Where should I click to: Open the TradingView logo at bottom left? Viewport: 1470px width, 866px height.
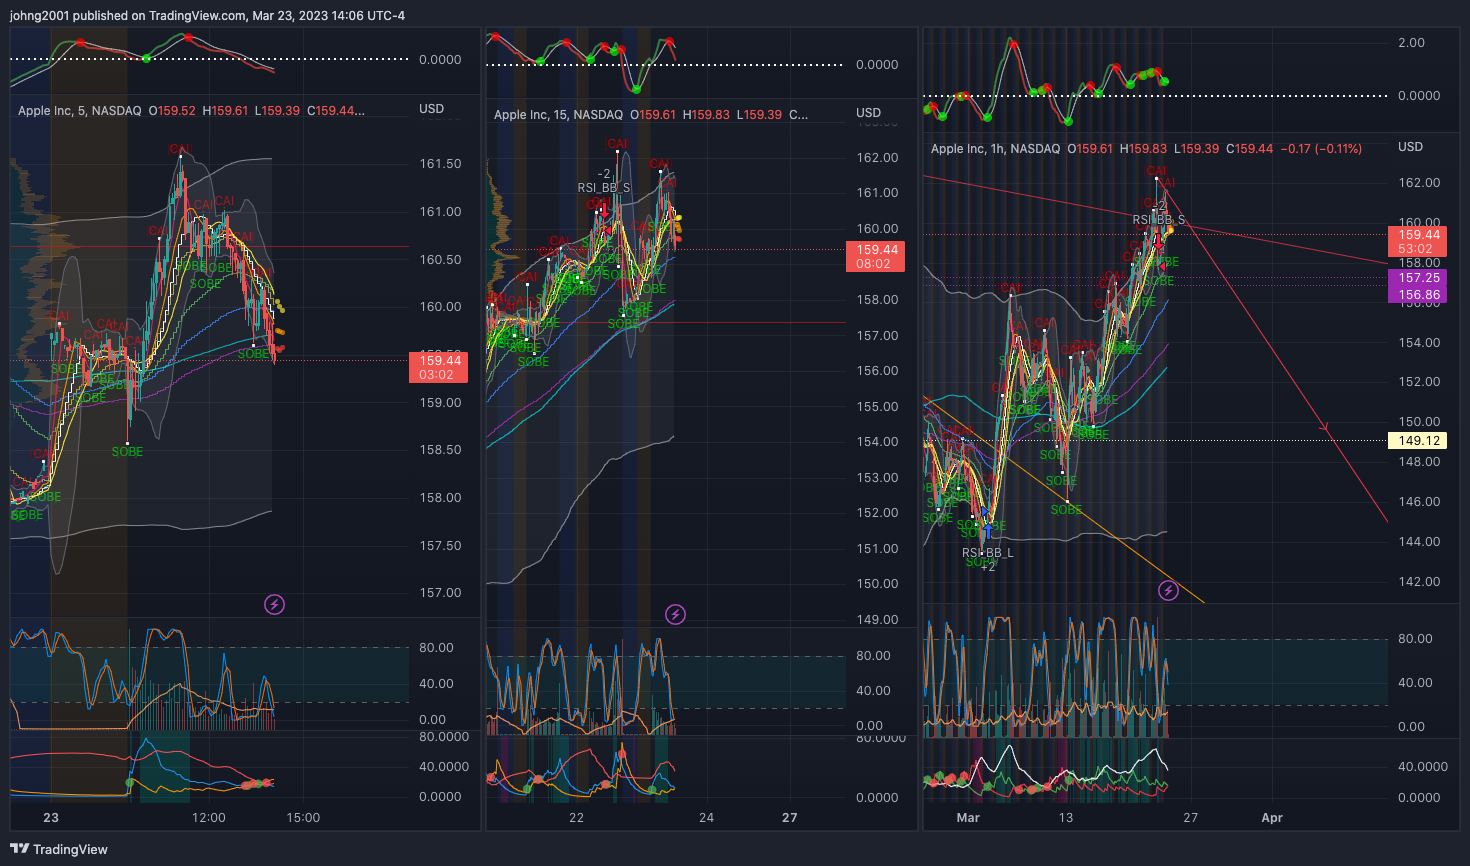click(x=59, y=849)
